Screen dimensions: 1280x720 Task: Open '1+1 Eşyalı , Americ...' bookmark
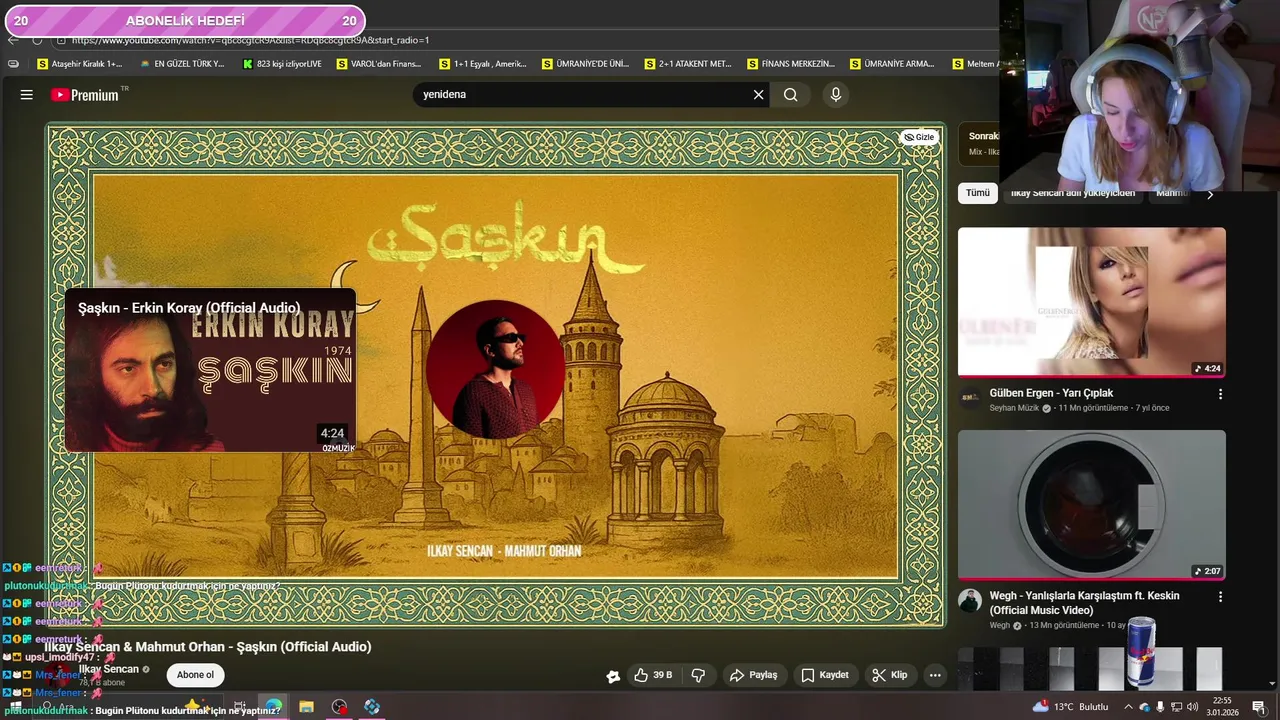[482, 64]
